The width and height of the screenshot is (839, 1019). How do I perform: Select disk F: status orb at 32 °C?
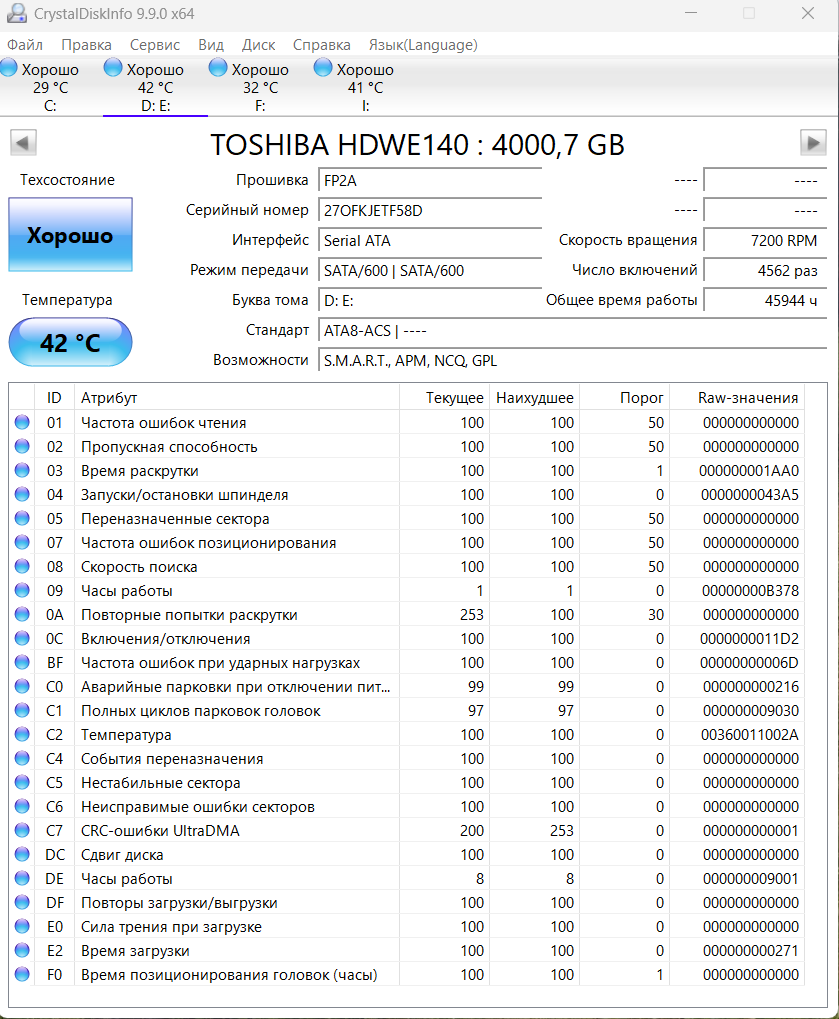coord(218,68)
